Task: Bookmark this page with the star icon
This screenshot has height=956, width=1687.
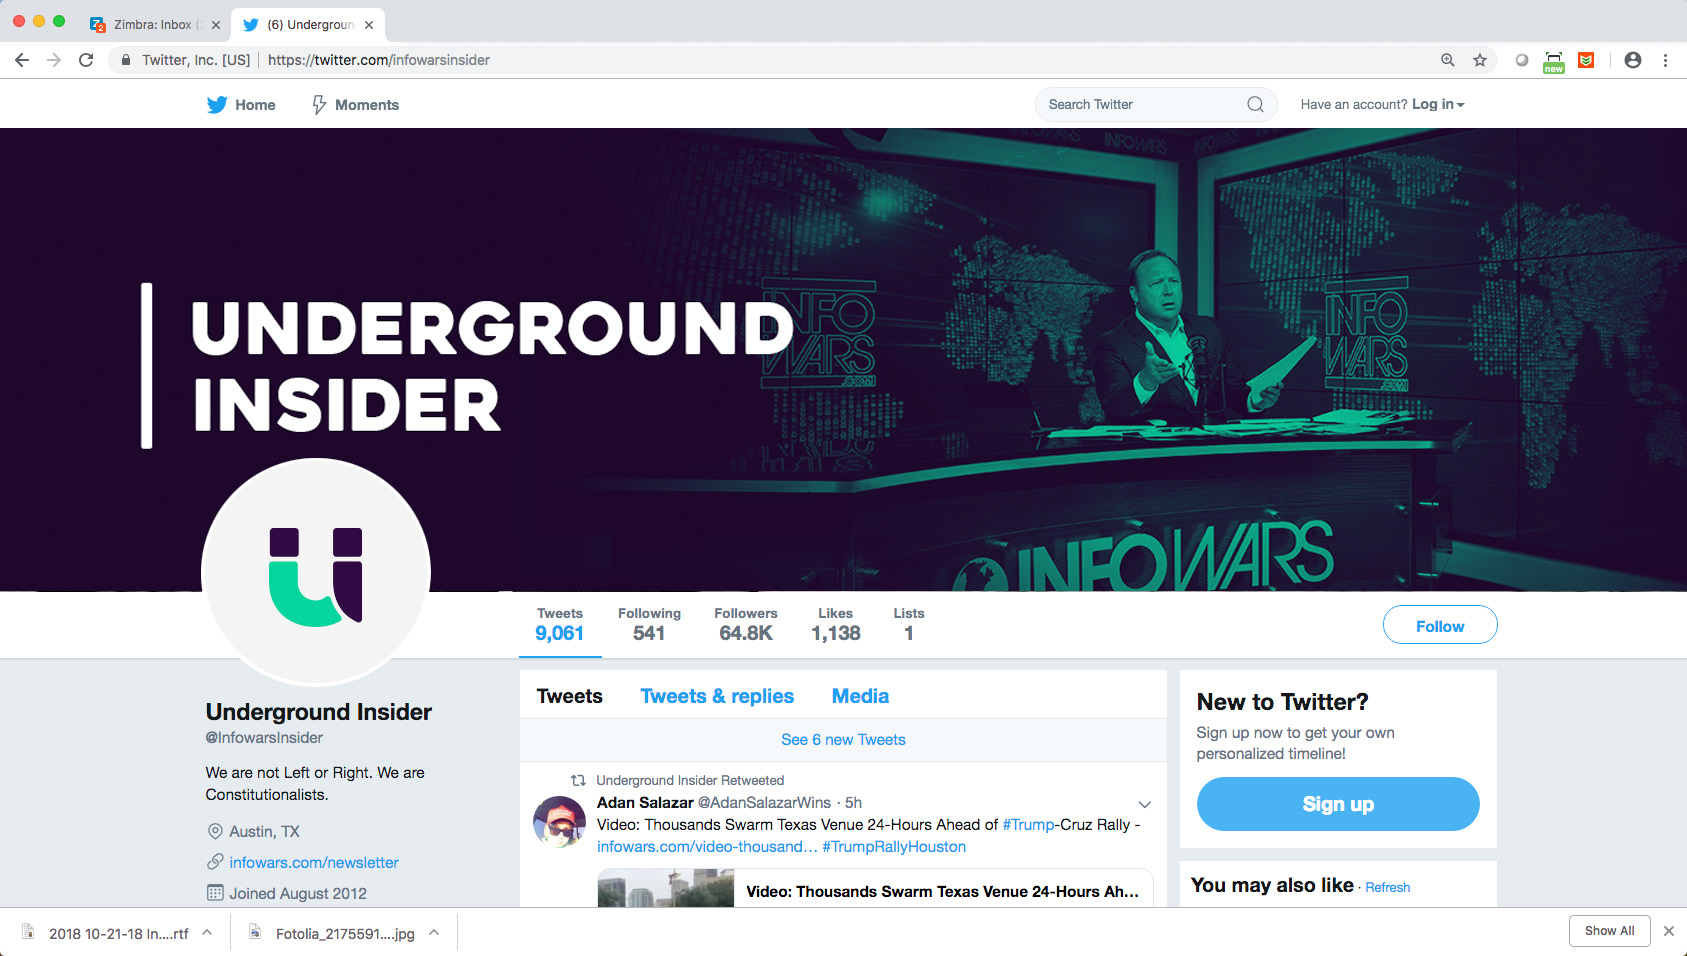Action: click(x=1480, y=60)
